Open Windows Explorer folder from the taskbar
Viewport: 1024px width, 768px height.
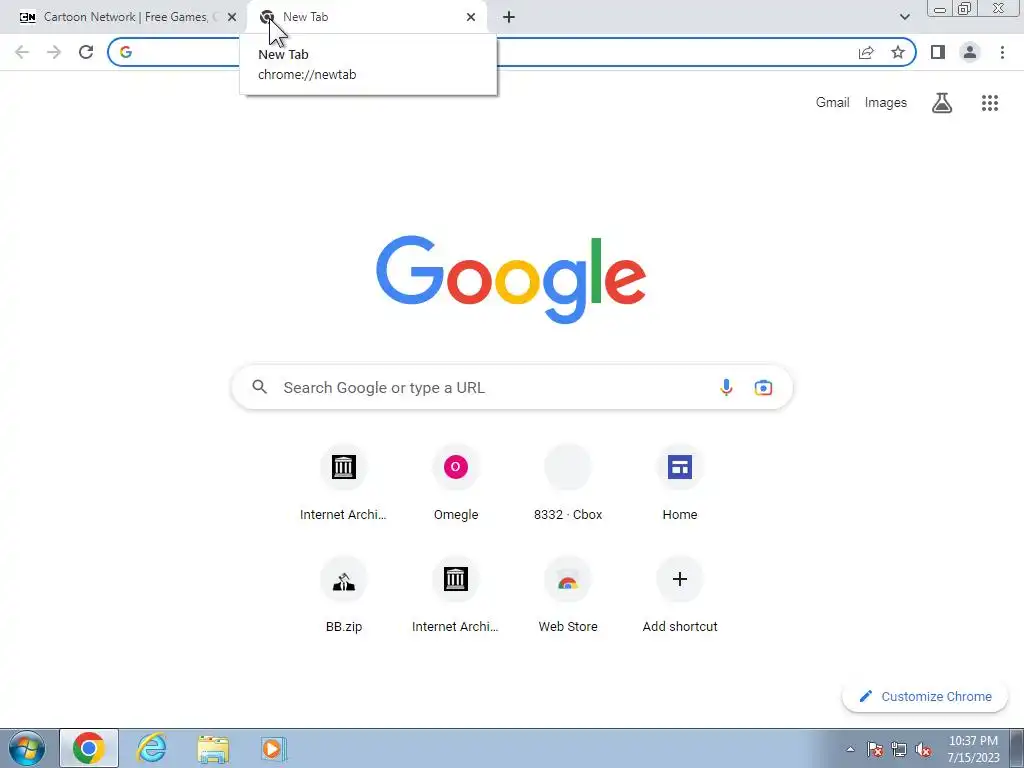click(x=213, y=749)
